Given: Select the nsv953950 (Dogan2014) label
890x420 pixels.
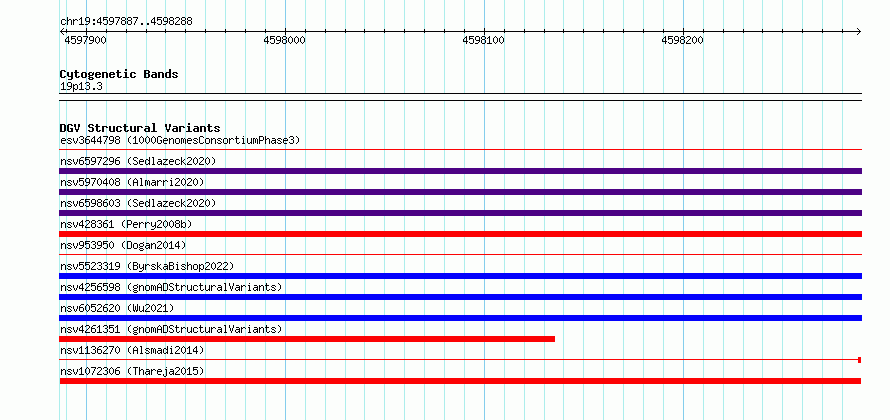Looking at the screenshot, I should 123,245.
